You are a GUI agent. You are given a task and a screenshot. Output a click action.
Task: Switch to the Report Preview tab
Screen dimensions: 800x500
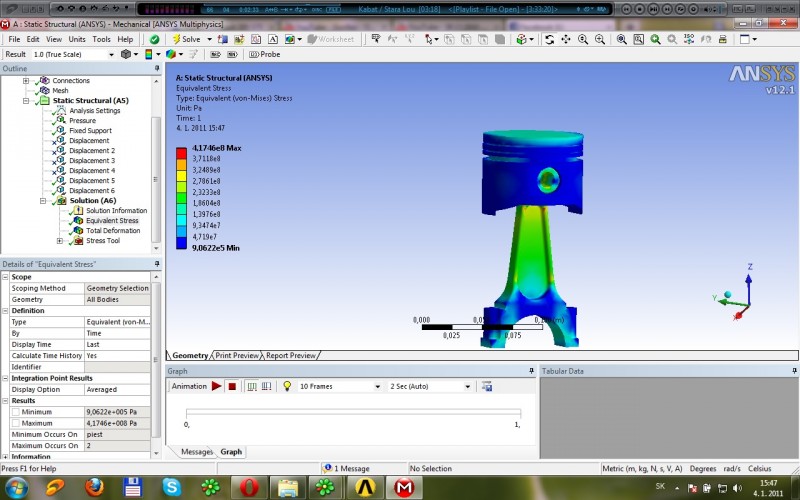[x=291, y=355]
